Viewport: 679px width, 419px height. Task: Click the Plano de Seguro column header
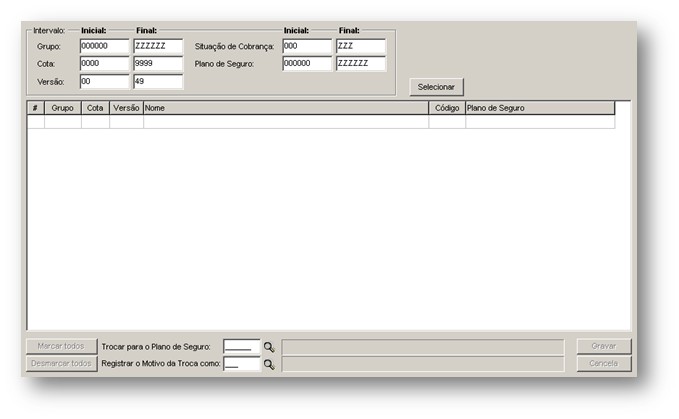(540, 108)
